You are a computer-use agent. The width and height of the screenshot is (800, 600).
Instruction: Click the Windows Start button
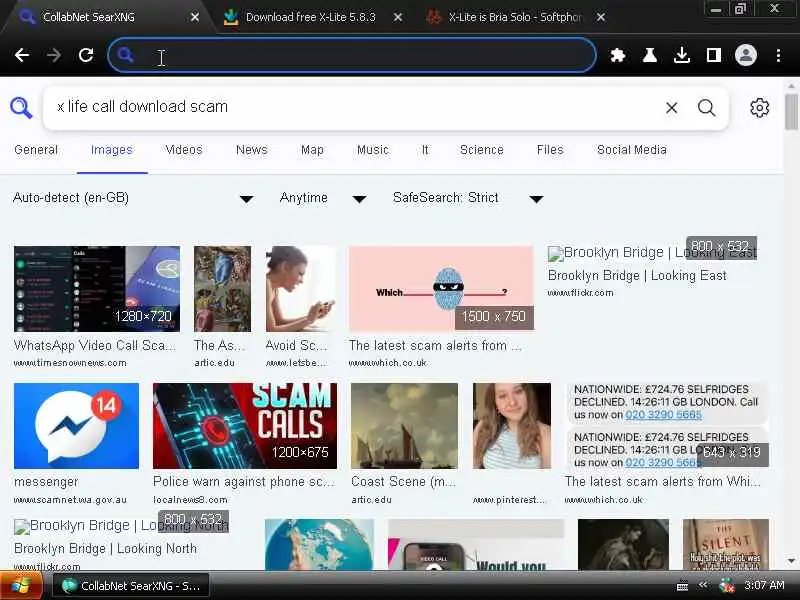(20, 586)
